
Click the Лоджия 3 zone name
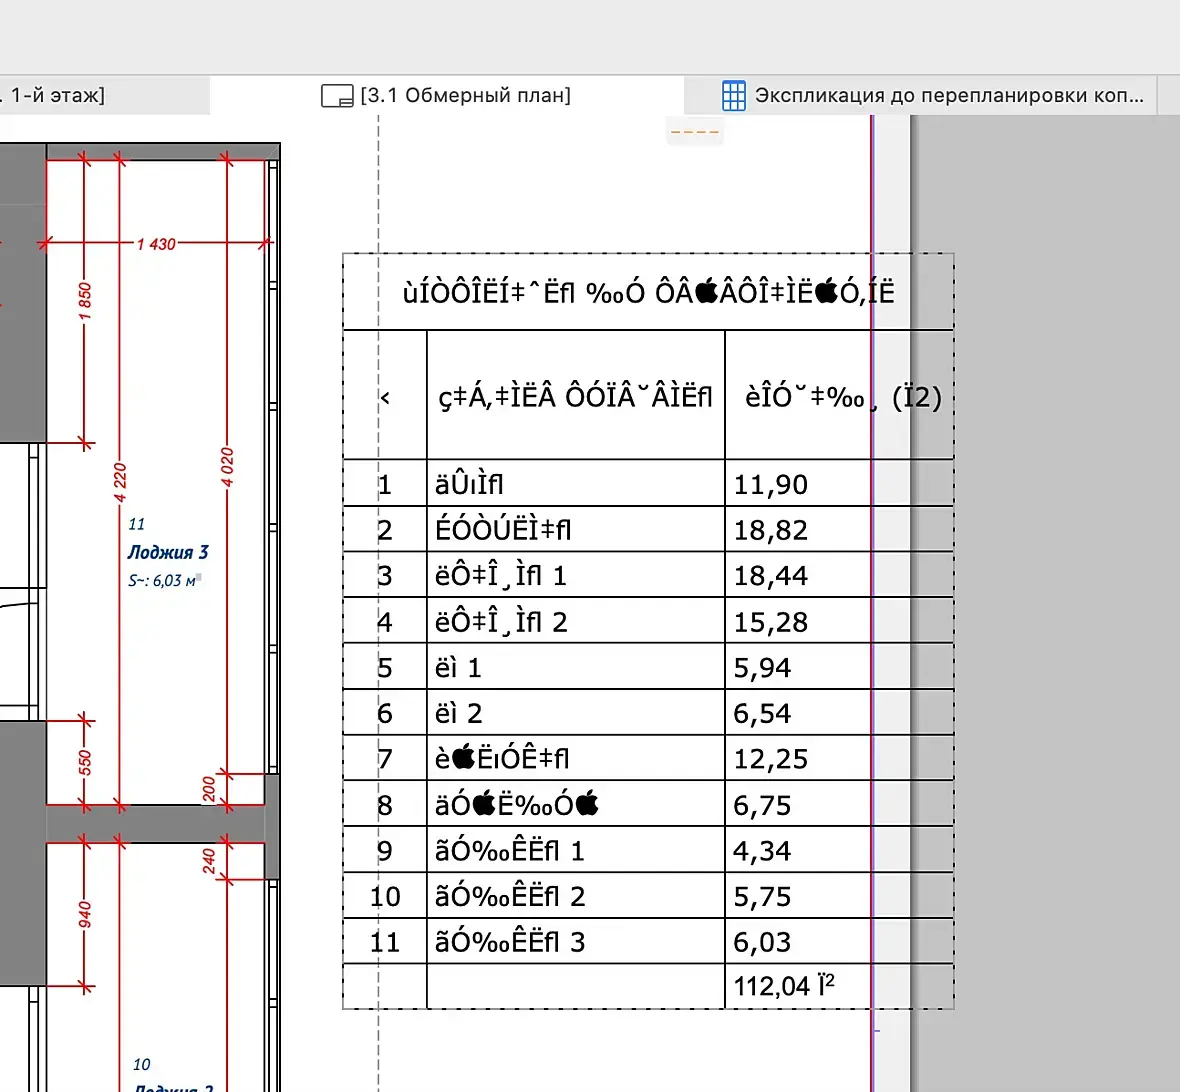pyautogui.click(x=168, y=552)
